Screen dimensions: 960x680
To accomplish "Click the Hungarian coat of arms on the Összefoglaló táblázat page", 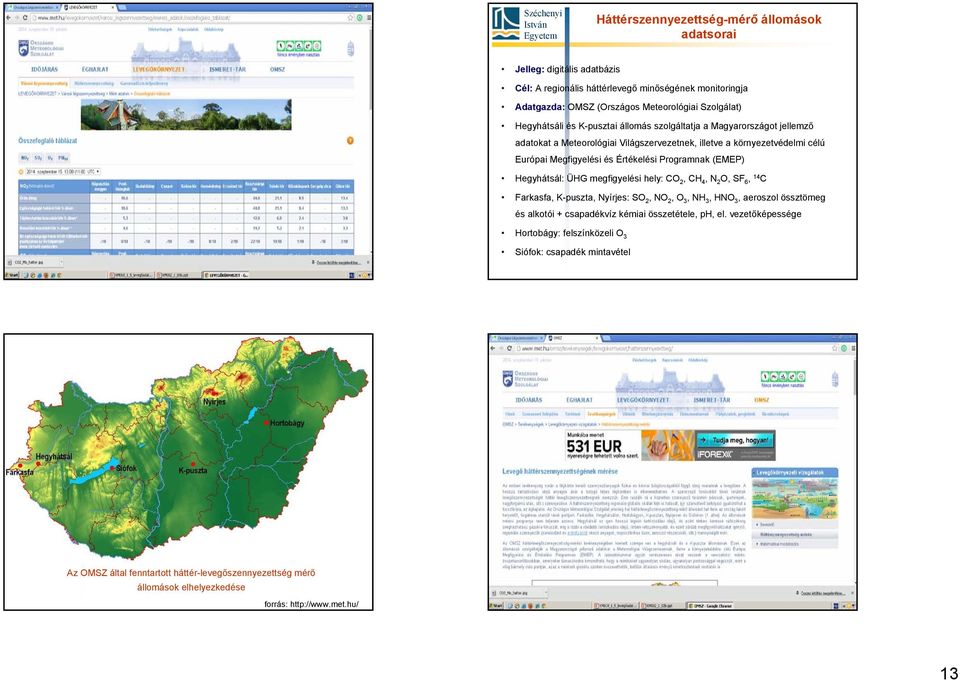I will (x=351, y=48).
